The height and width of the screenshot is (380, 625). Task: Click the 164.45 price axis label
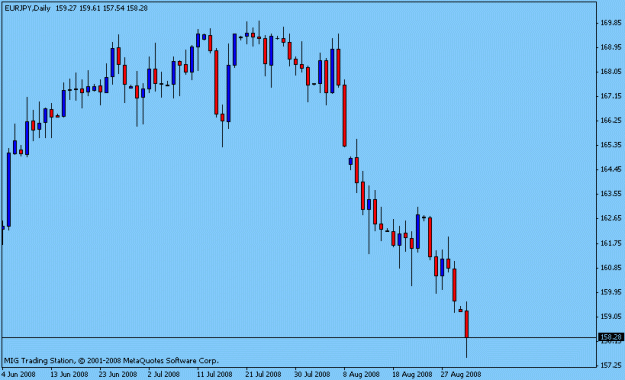(611, 169)
